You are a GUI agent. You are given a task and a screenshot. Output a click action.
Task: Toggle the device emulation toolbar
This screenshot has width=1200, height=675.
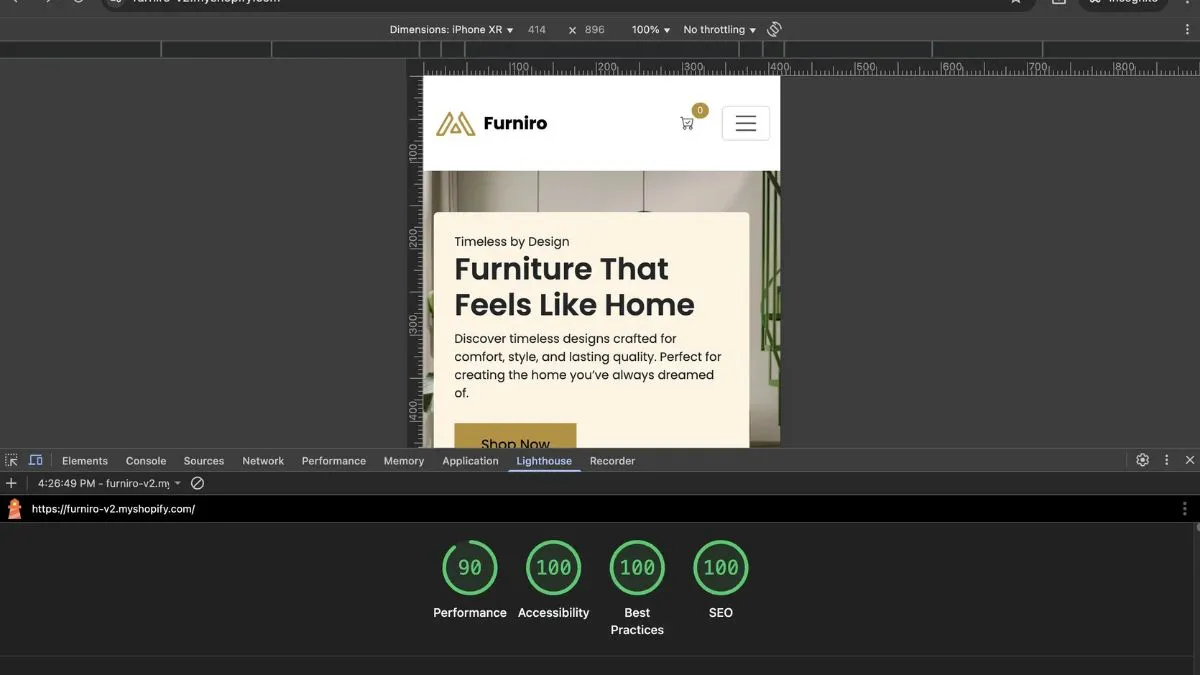pyautogui.click(x=36, y=459)
